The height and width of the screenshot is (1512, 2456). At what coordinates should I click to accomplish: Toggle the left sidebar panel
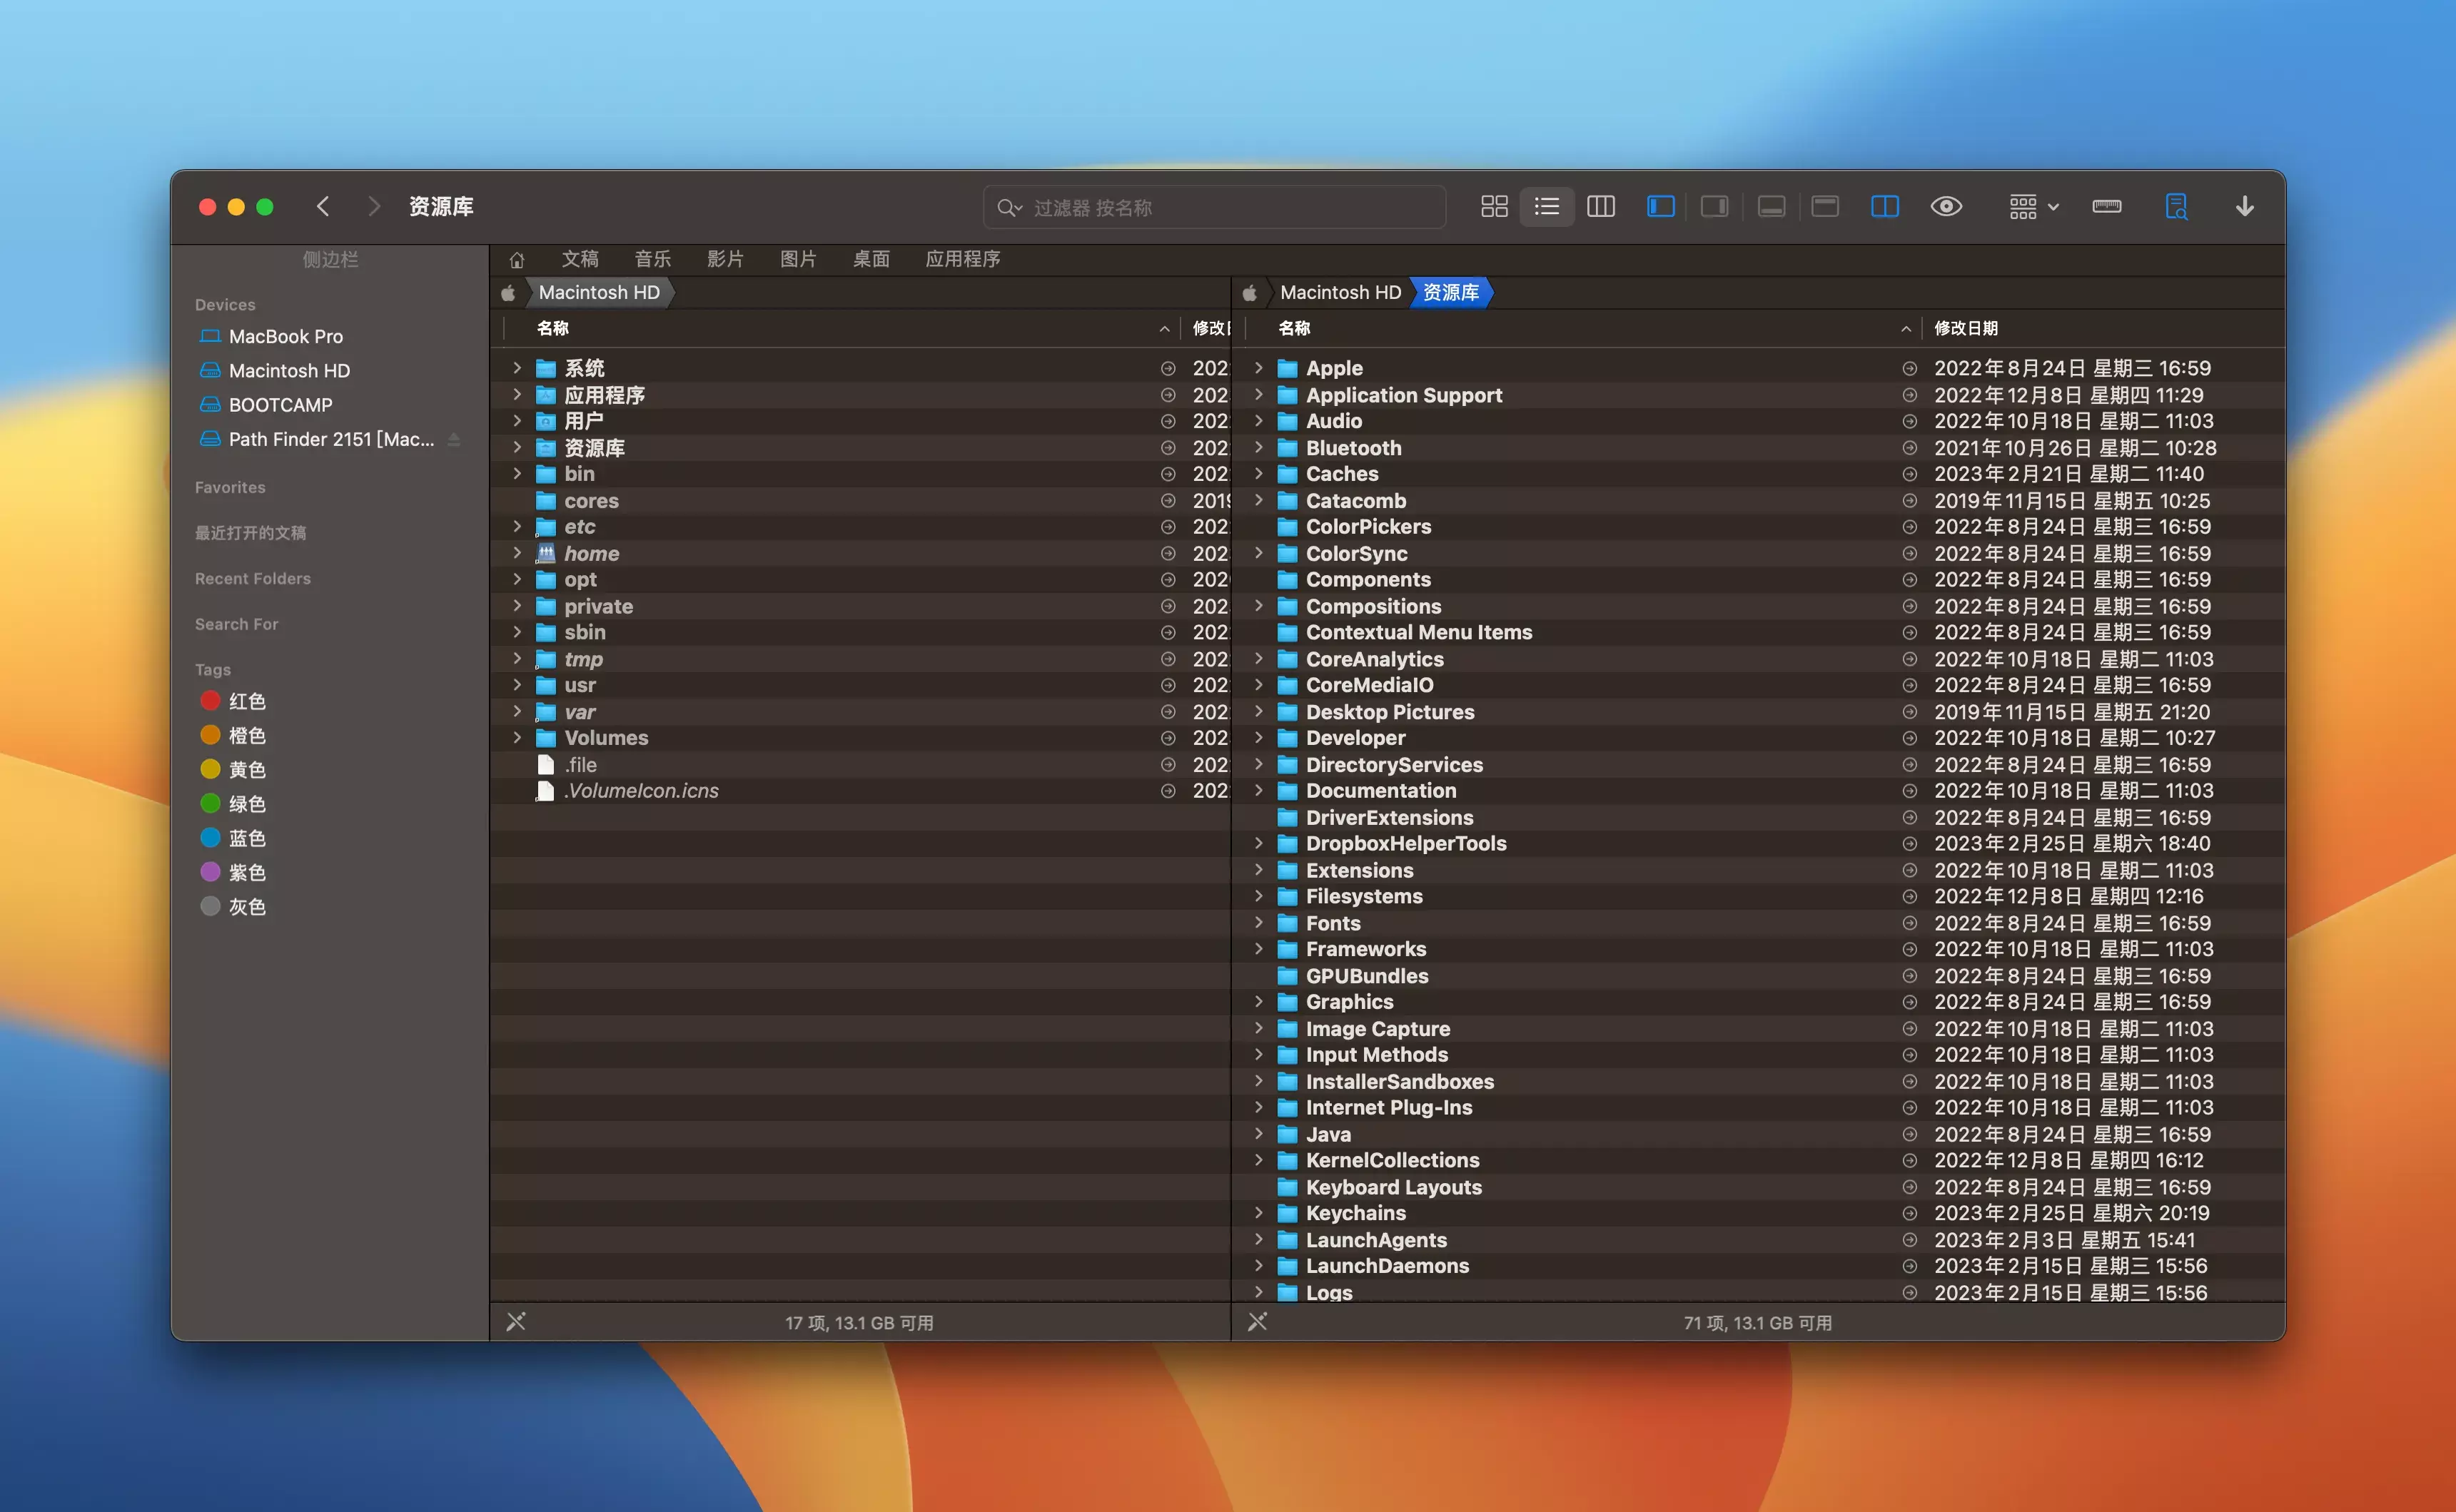point(1661,207)
